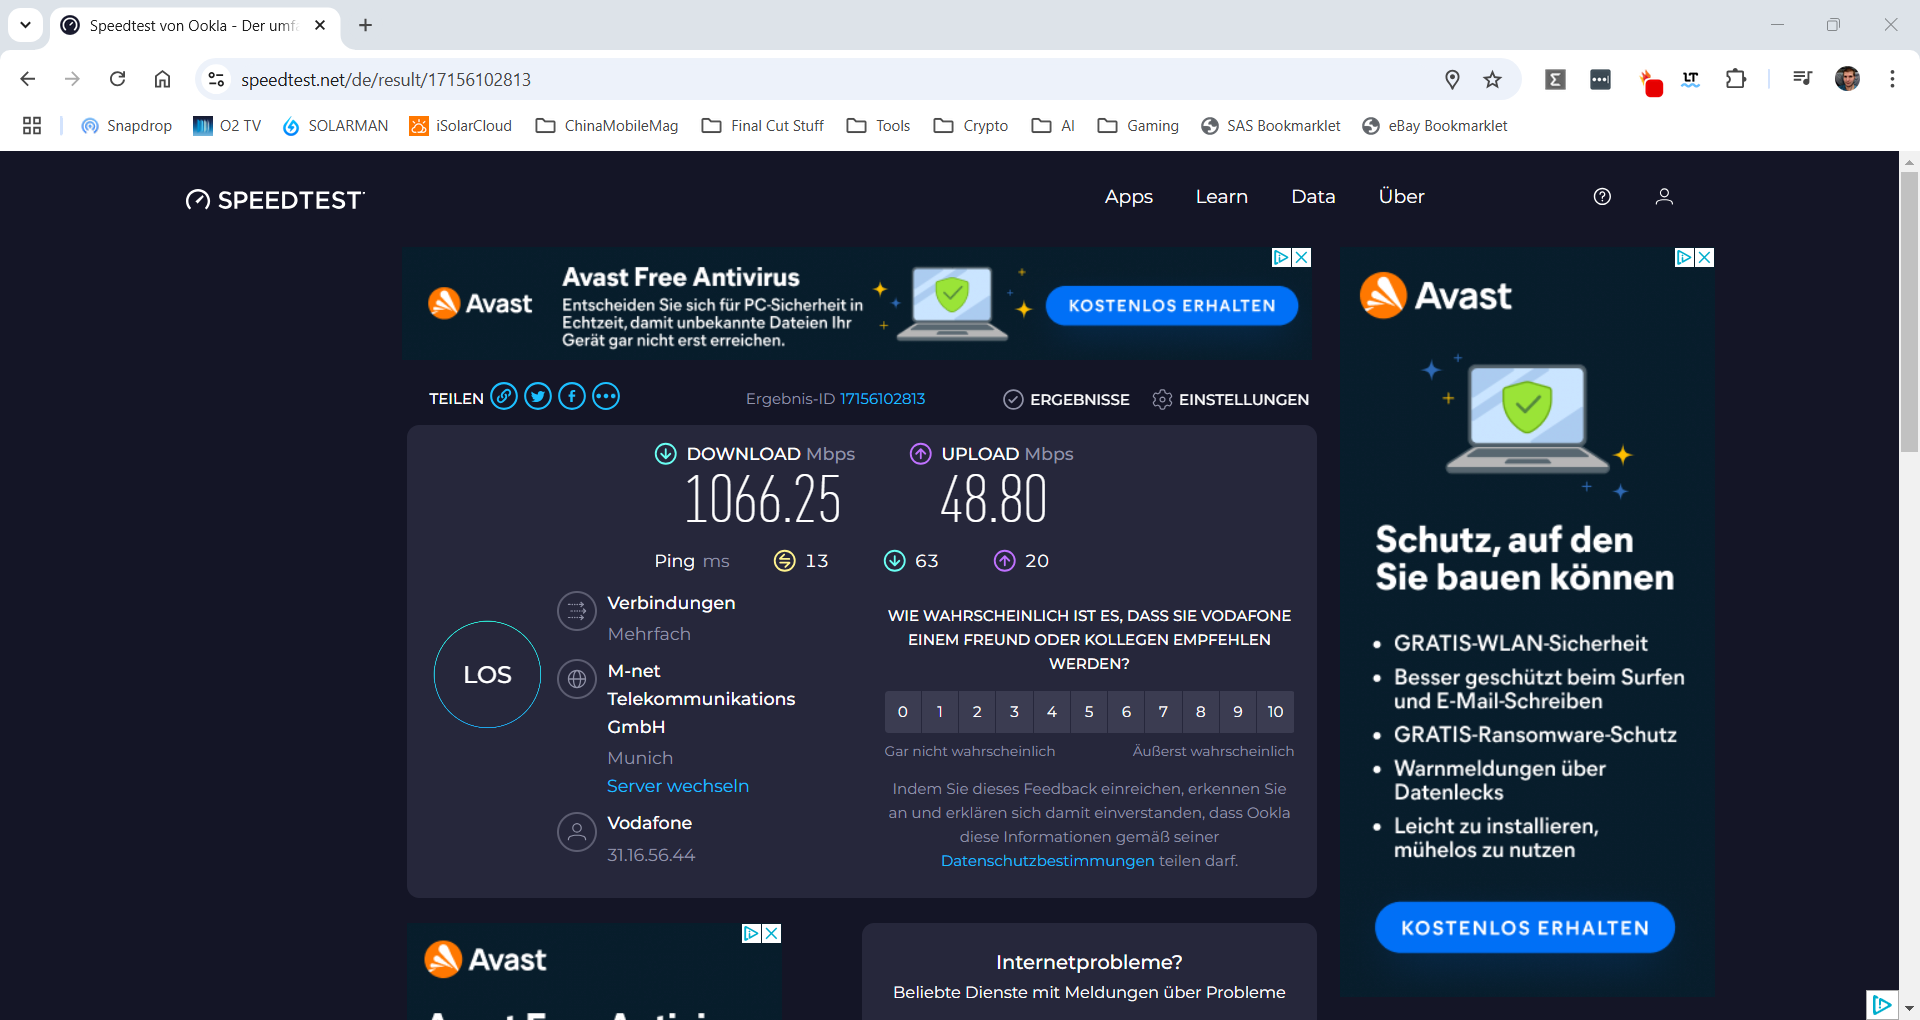Share the result on Facebook
Image resolution: width=1920 pixels, height=1020 pixels.
572,397
